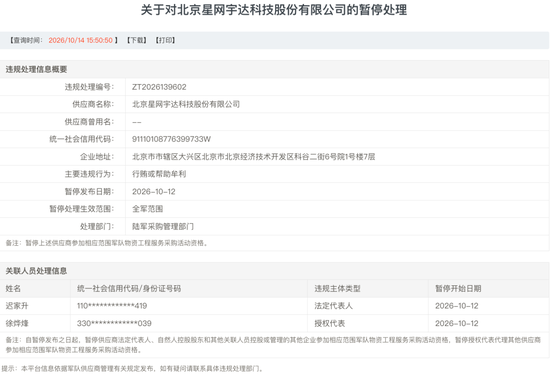Select the company address value text
Image resolution: width=550 pixels, height=376 pixels.
(x=254, y=157)
